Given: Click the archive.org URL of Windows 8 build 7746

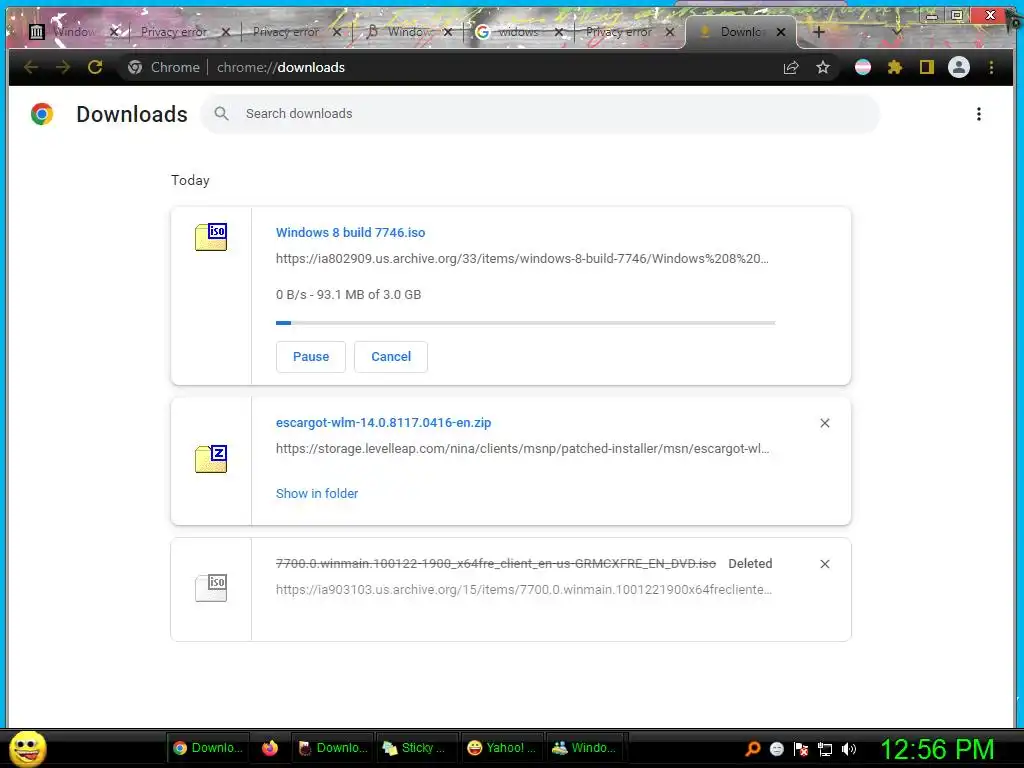Looking at the screenshot, I should tap(522, 259).
